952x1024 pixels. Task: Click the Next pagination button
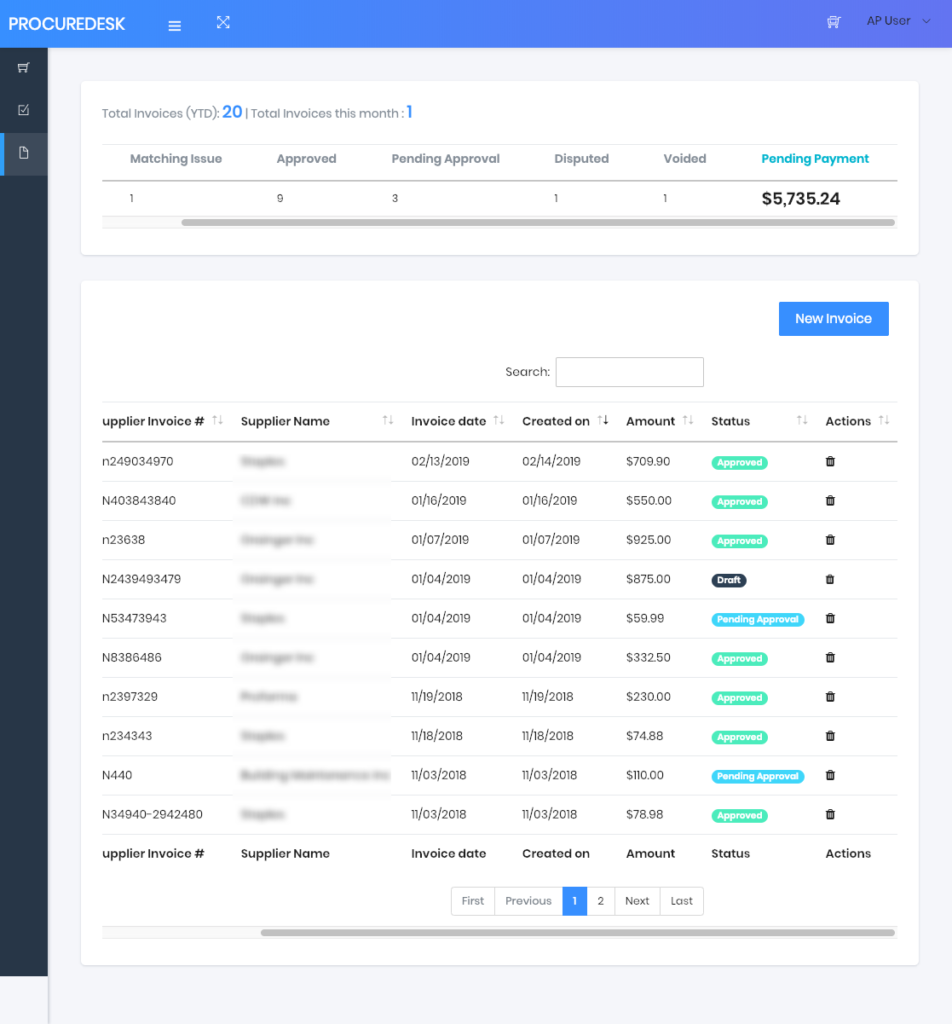637,901
